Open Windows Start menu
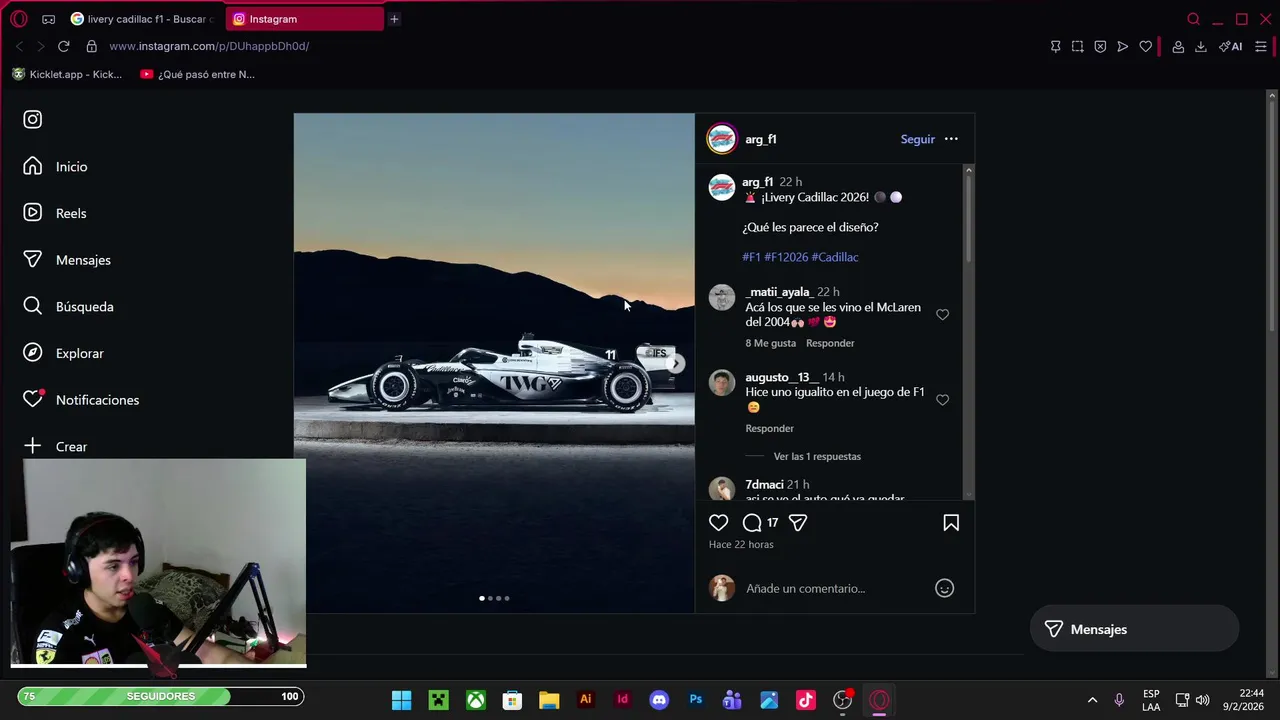The image size is (1280, 720). point(401,700)
